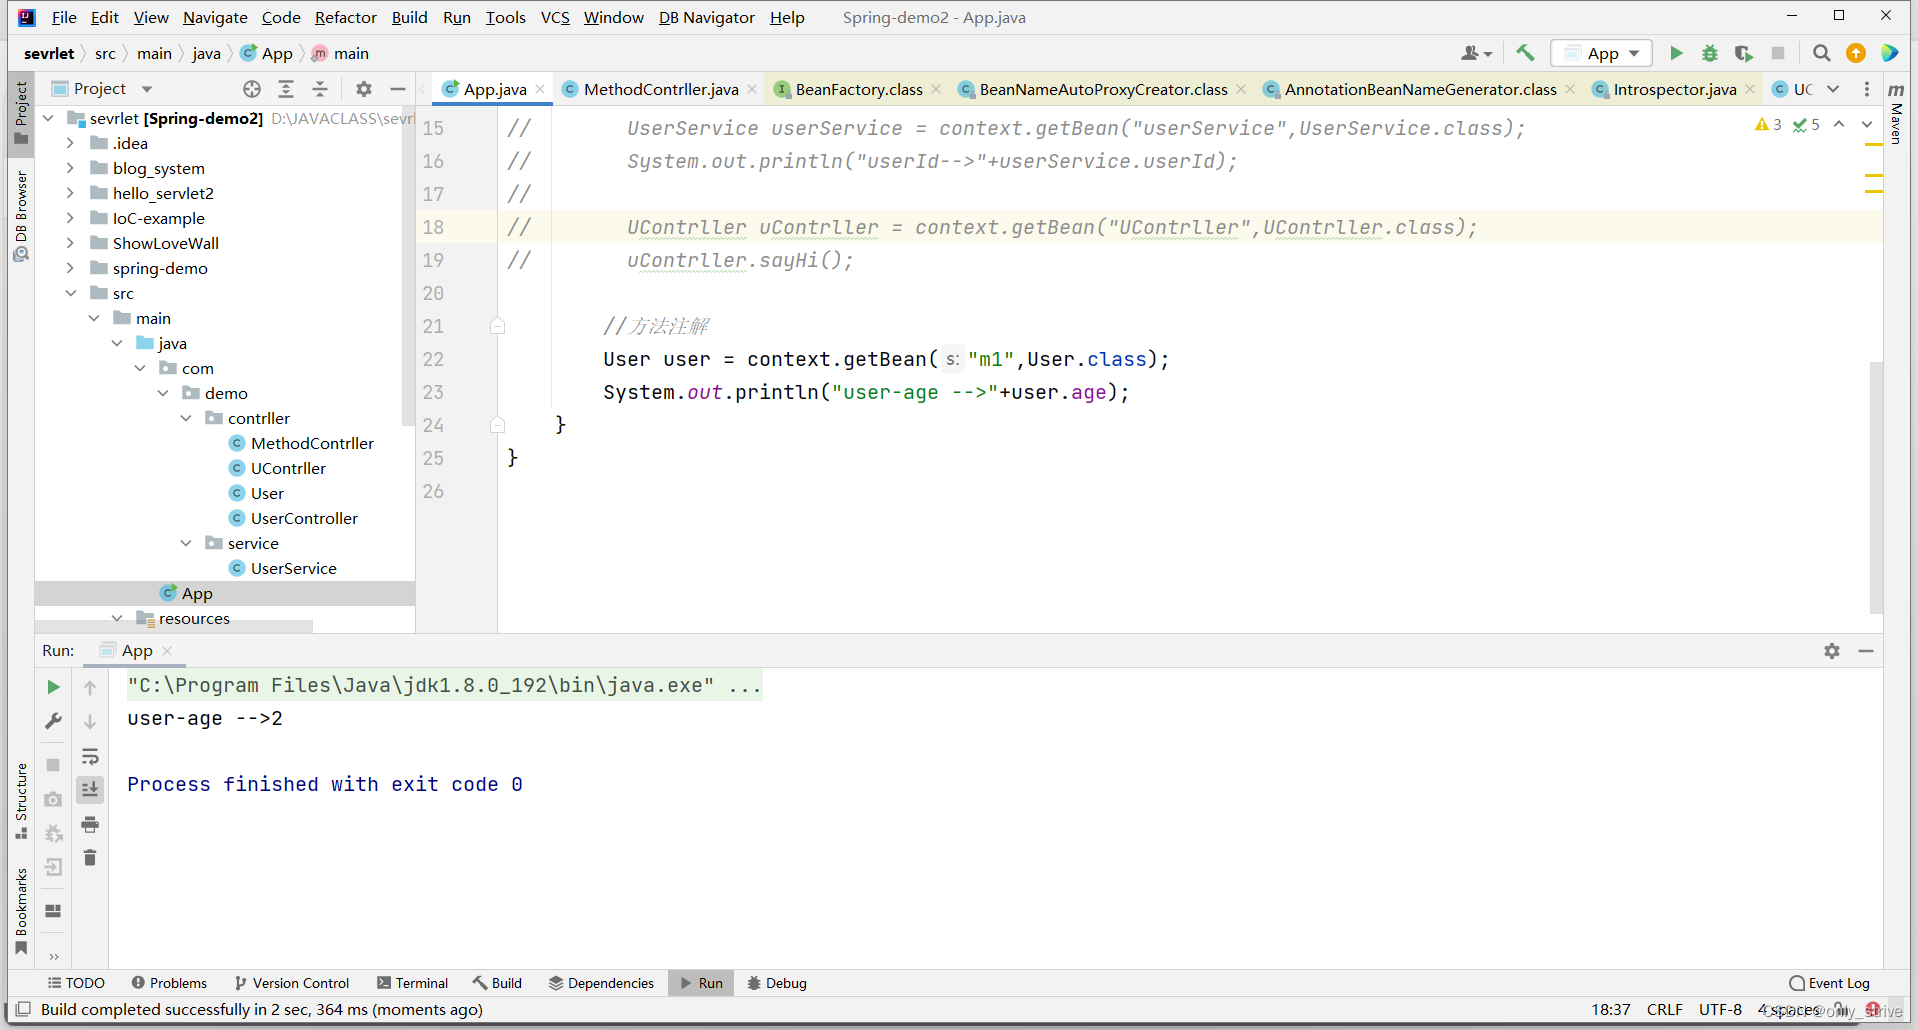Open the Refactor menu
This screenshot has height=1030, width=1918.
tap(345, 17)
